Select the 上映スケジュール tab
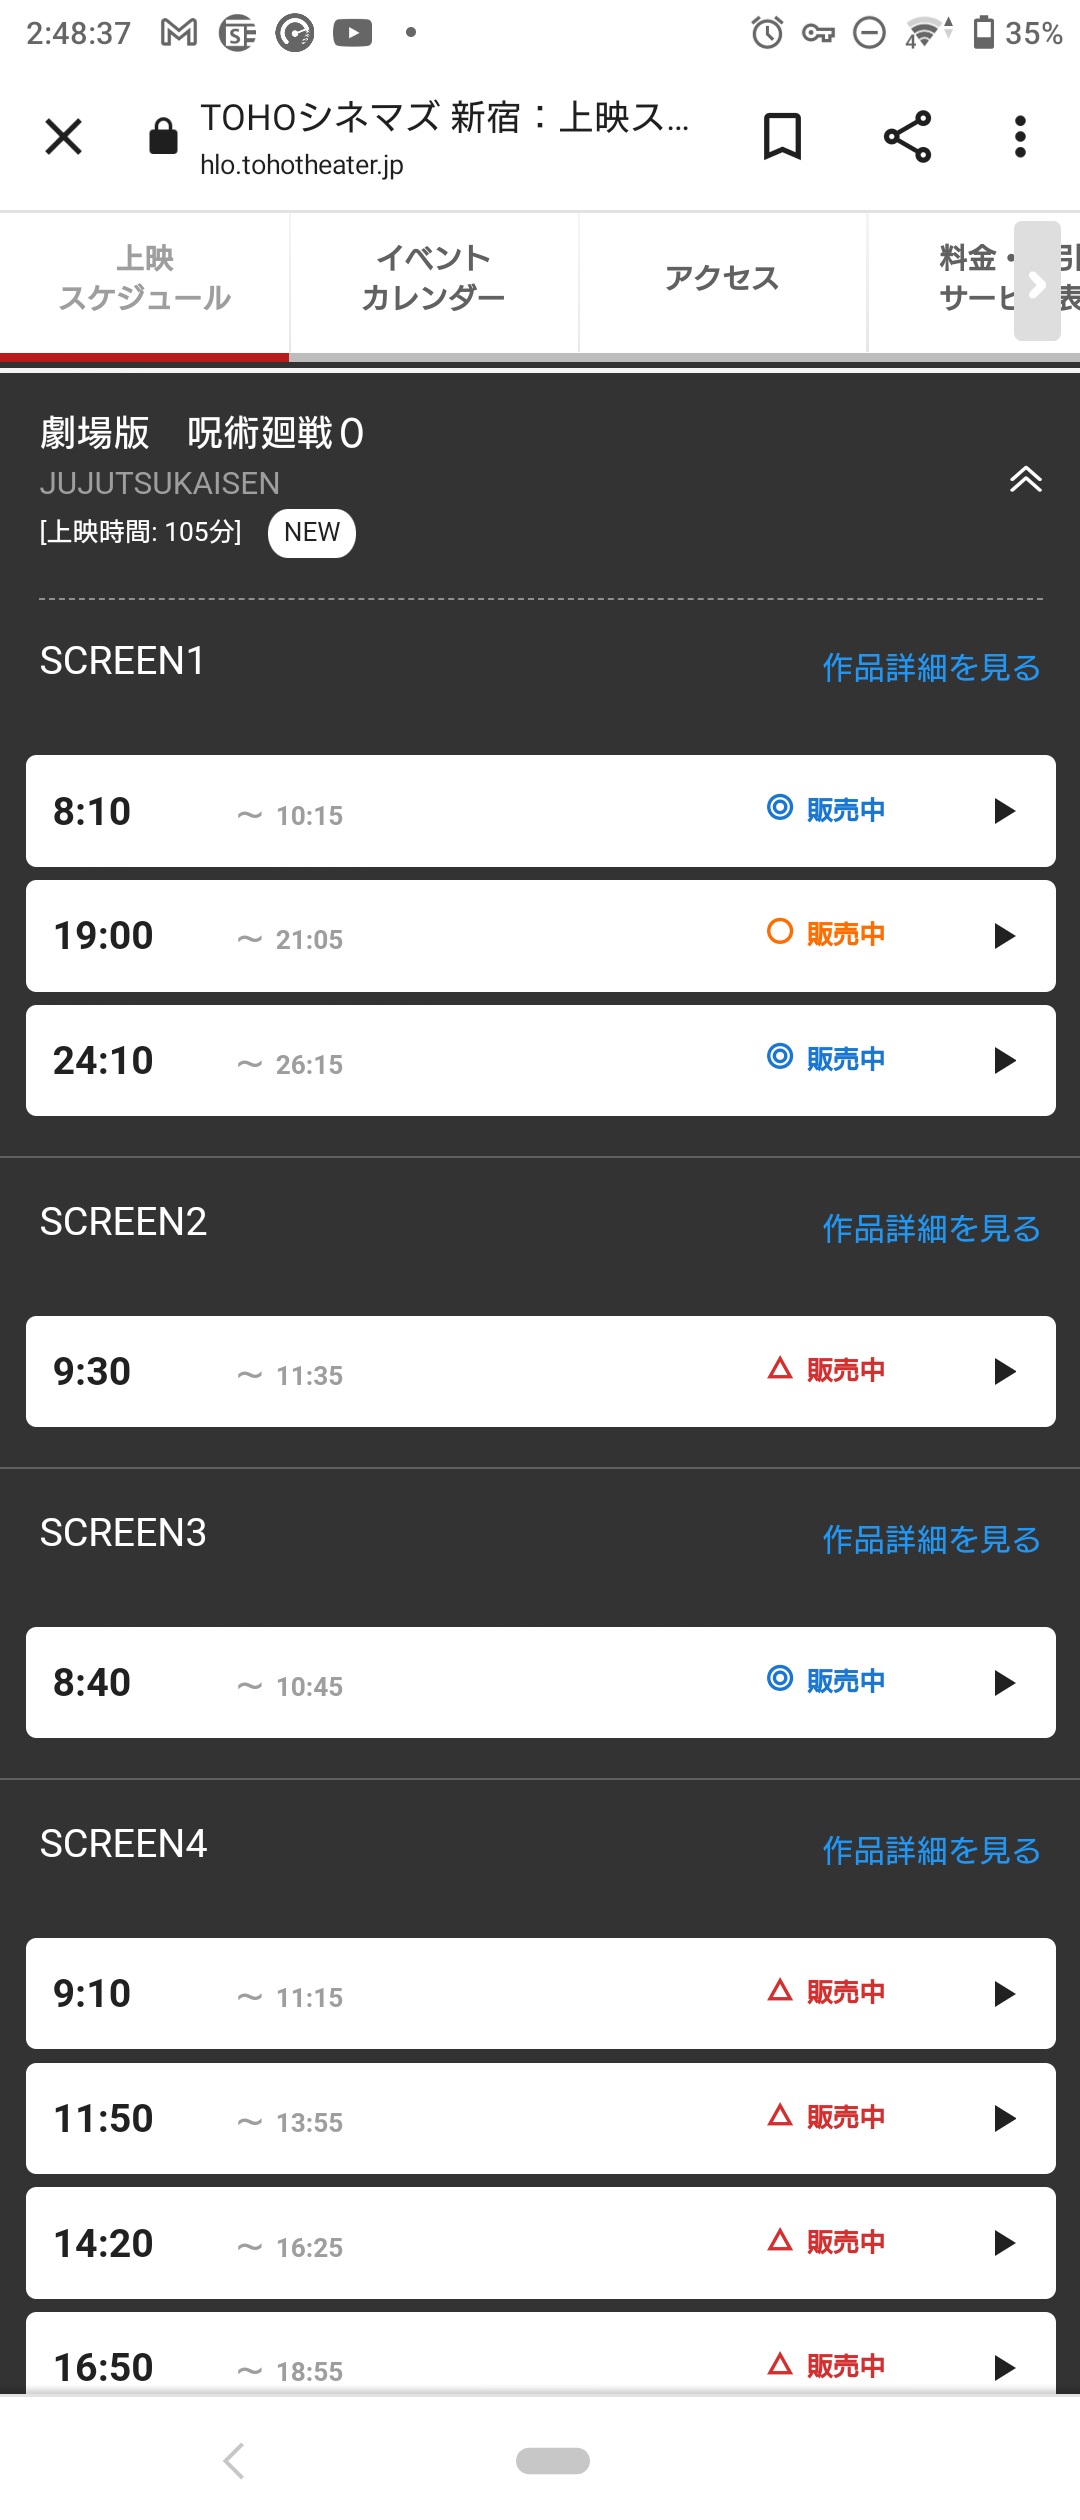The image size is (1080, 2520). pos(144,278)
